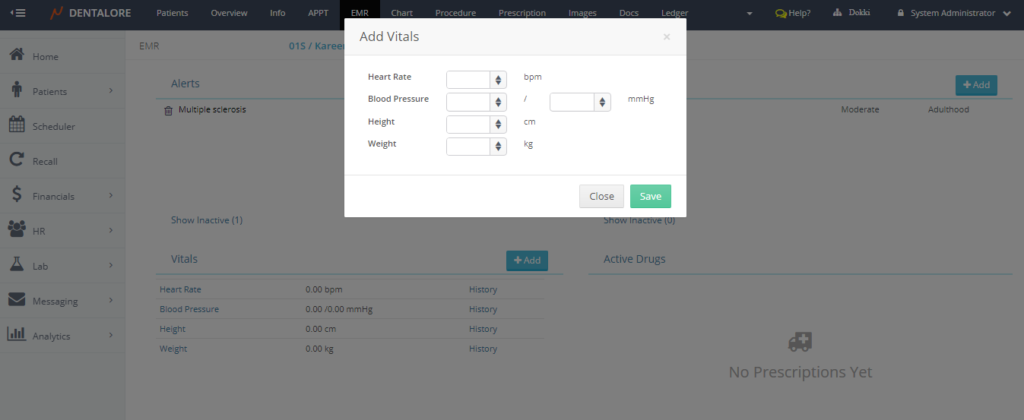Screen dimensions: 1024x420
Task: Delete the Multiple sclerosis alert with trash icon
Action: (x=168, y=109)
